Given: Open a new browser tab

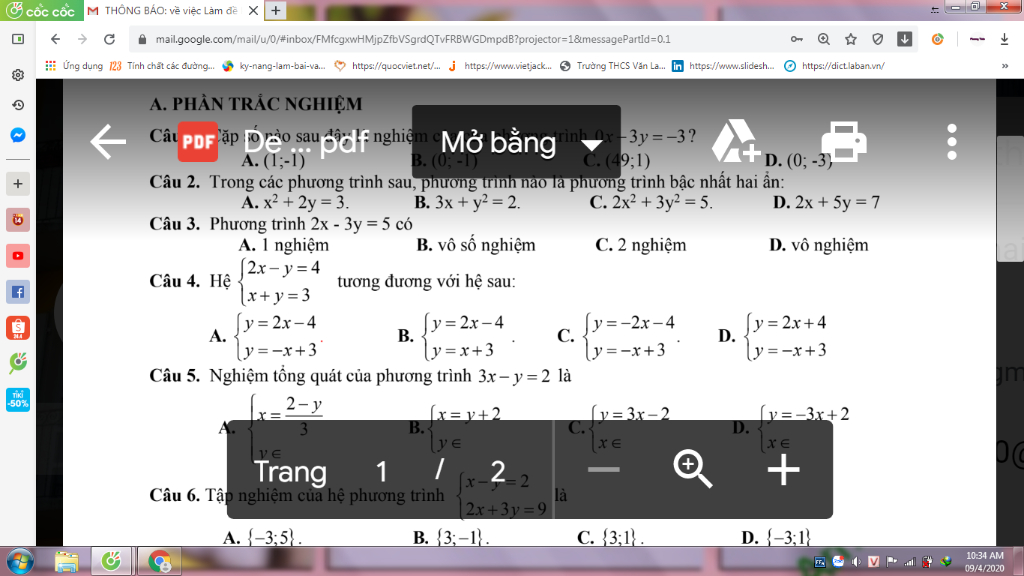Looking at the screenshot, I should 276,10.
